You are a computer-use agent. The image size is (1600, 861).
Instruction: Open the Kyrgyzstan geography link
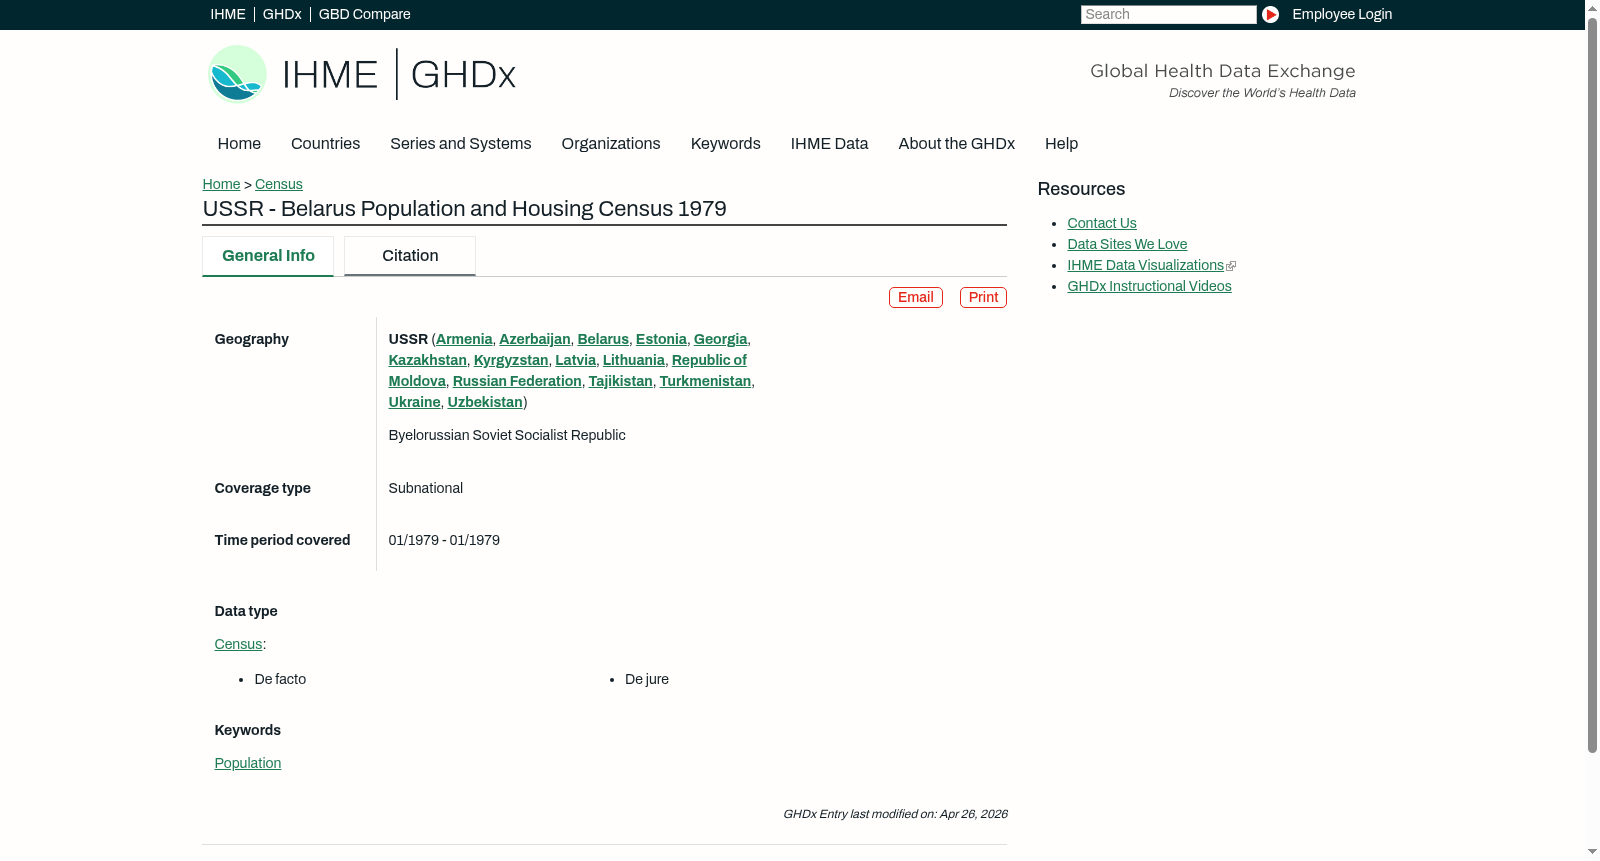(x=511, y=360)
